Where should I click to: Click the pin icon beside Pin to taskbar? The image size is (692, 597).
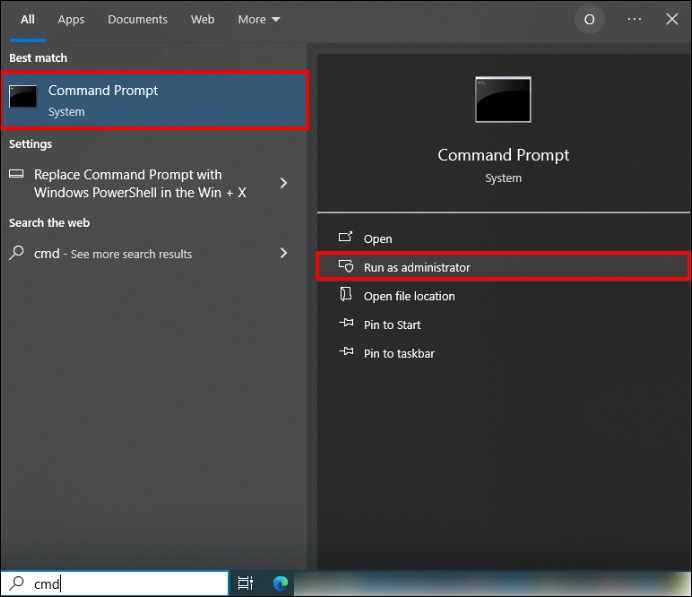click(x=346, y=352)
